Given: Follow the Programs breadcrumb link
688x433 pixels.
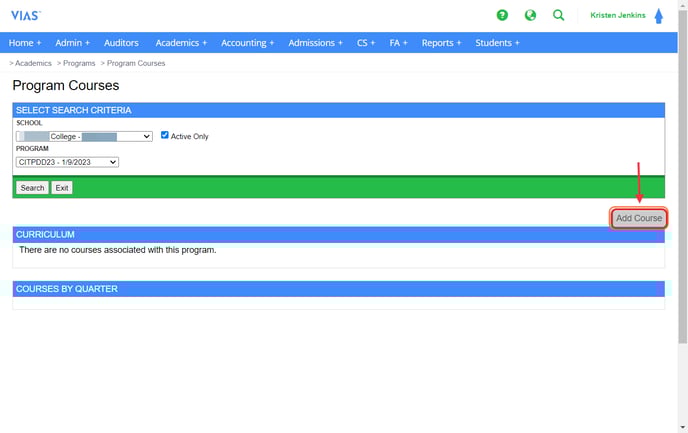Looking at the screenshot, I should tap(79, 63).
